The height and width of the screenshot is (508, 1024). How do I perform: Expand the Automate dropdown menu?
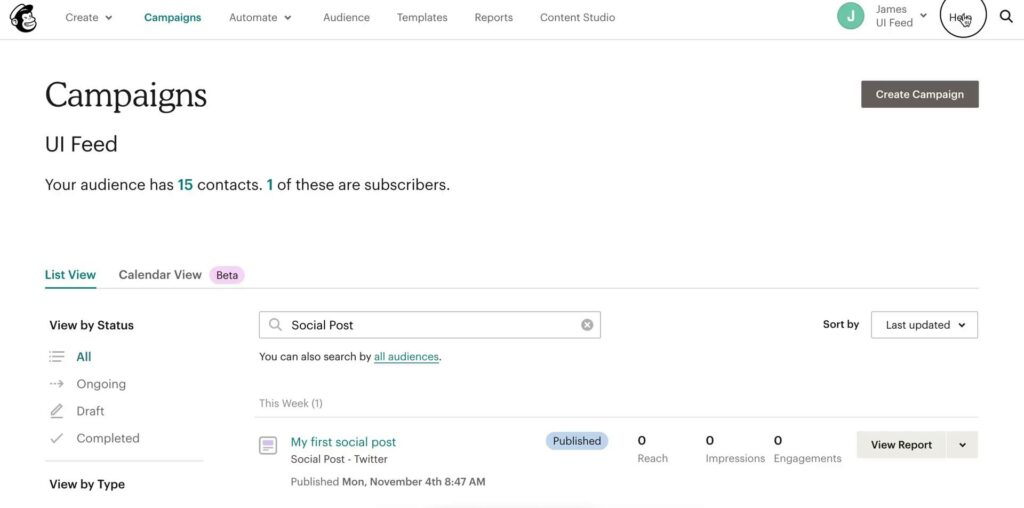[x=260, y=17]
